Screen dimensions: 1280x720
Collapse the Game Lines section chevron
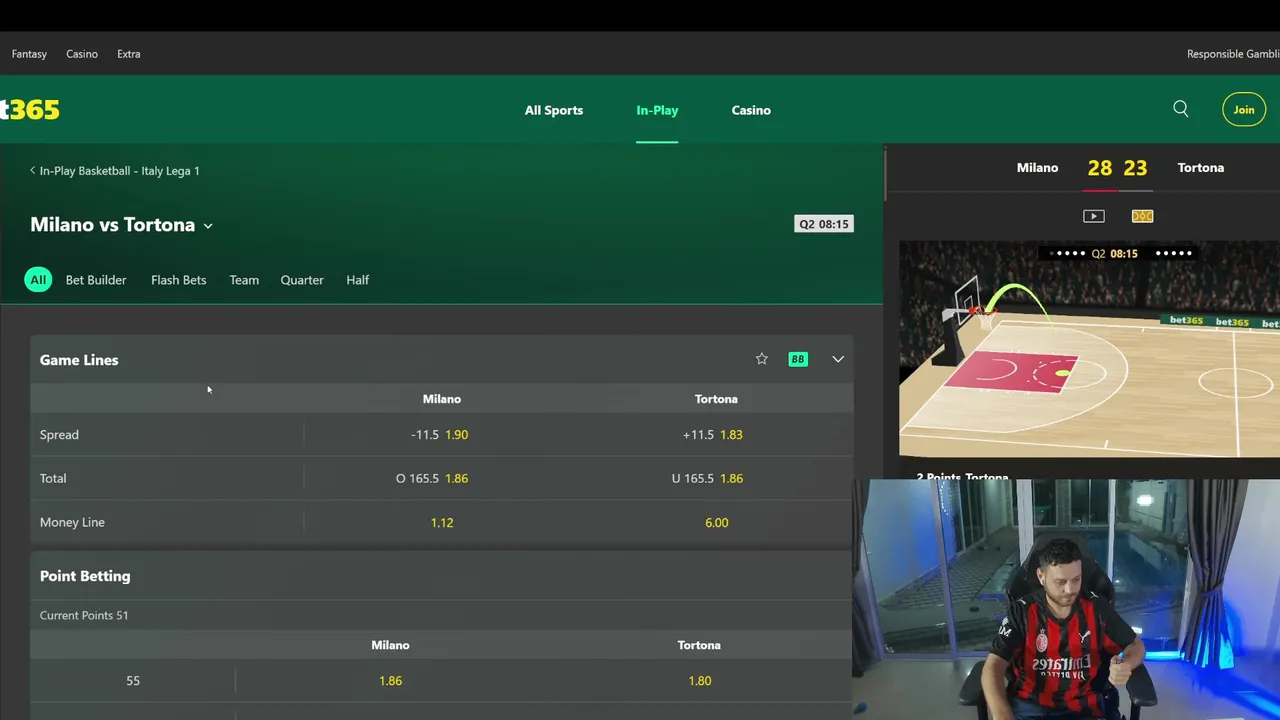tap(838, 359)
